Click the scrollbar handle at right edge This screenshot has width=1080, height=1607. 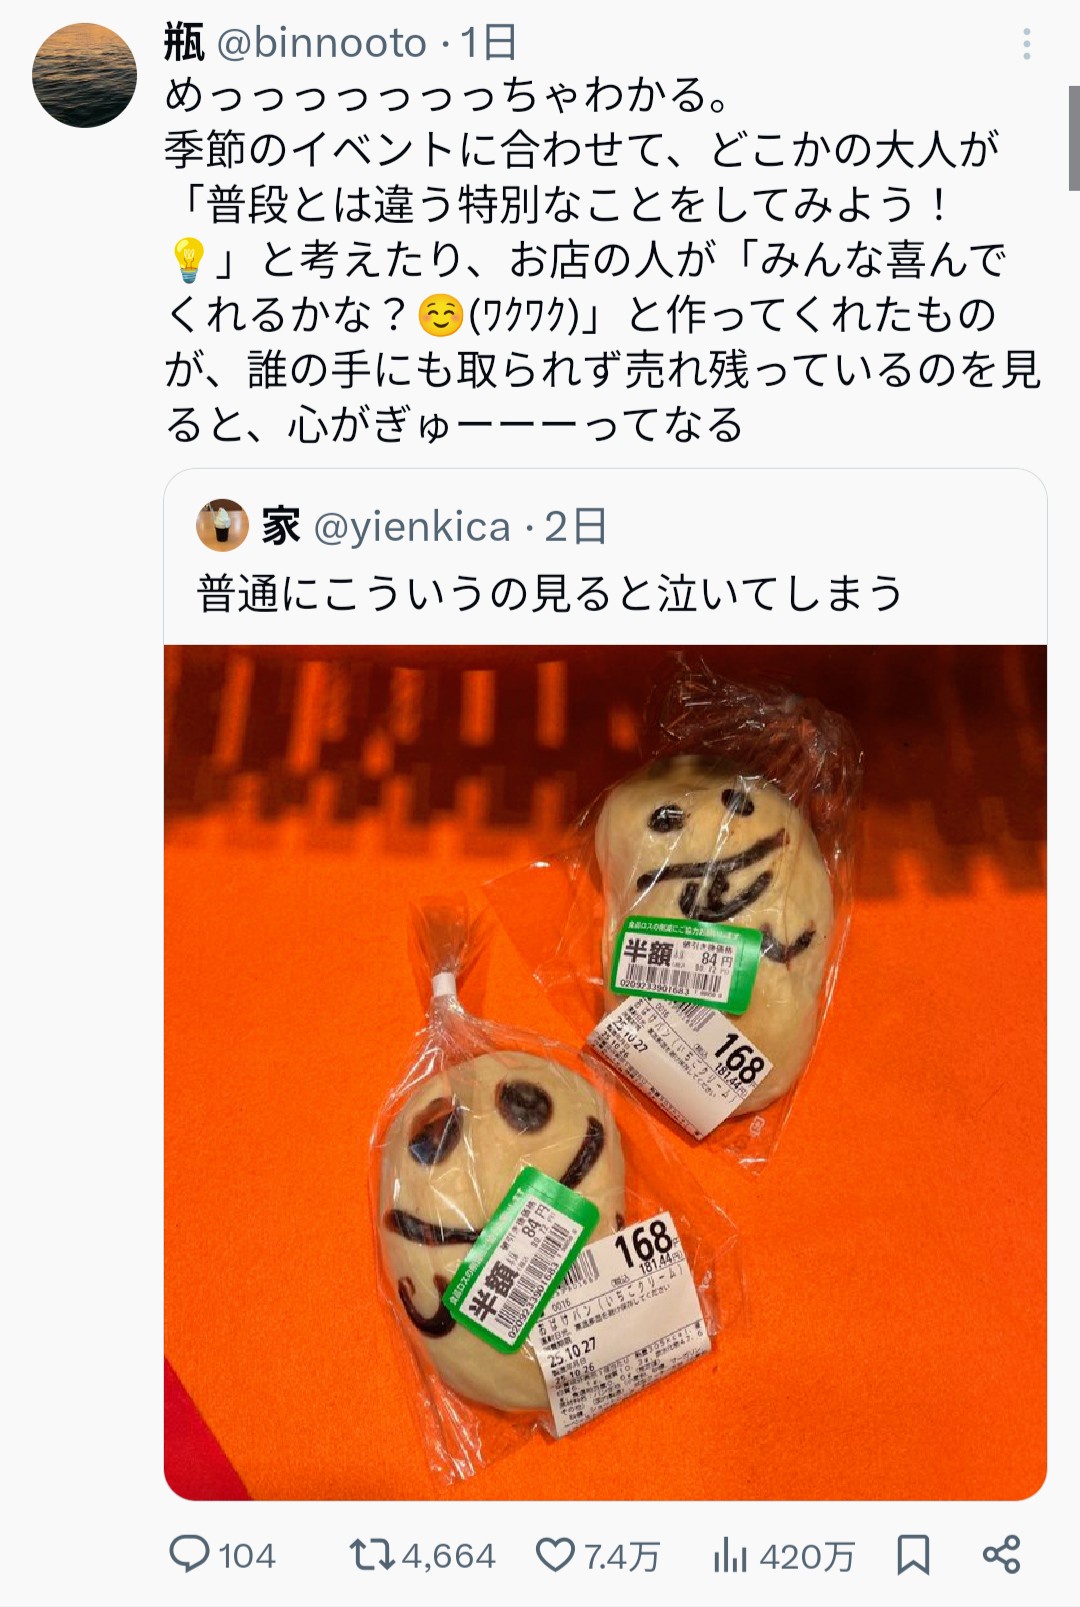1074,138
